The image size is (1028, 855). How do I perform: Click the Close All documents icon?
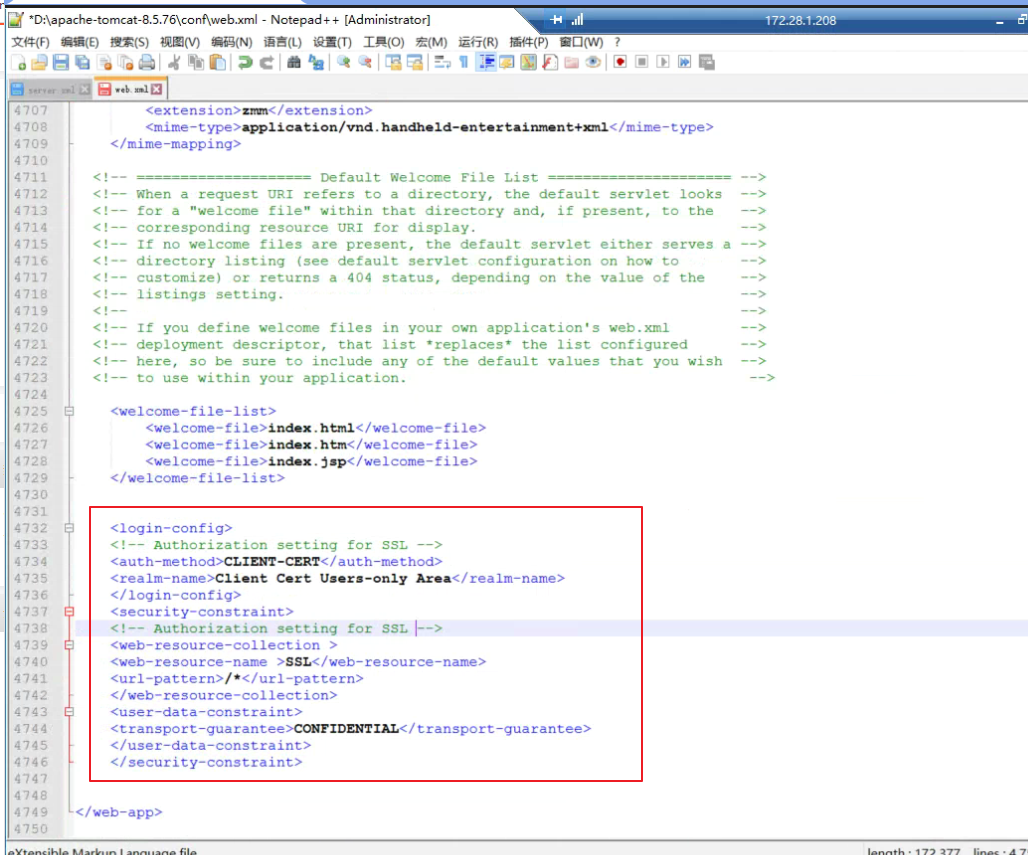[126, 62]
